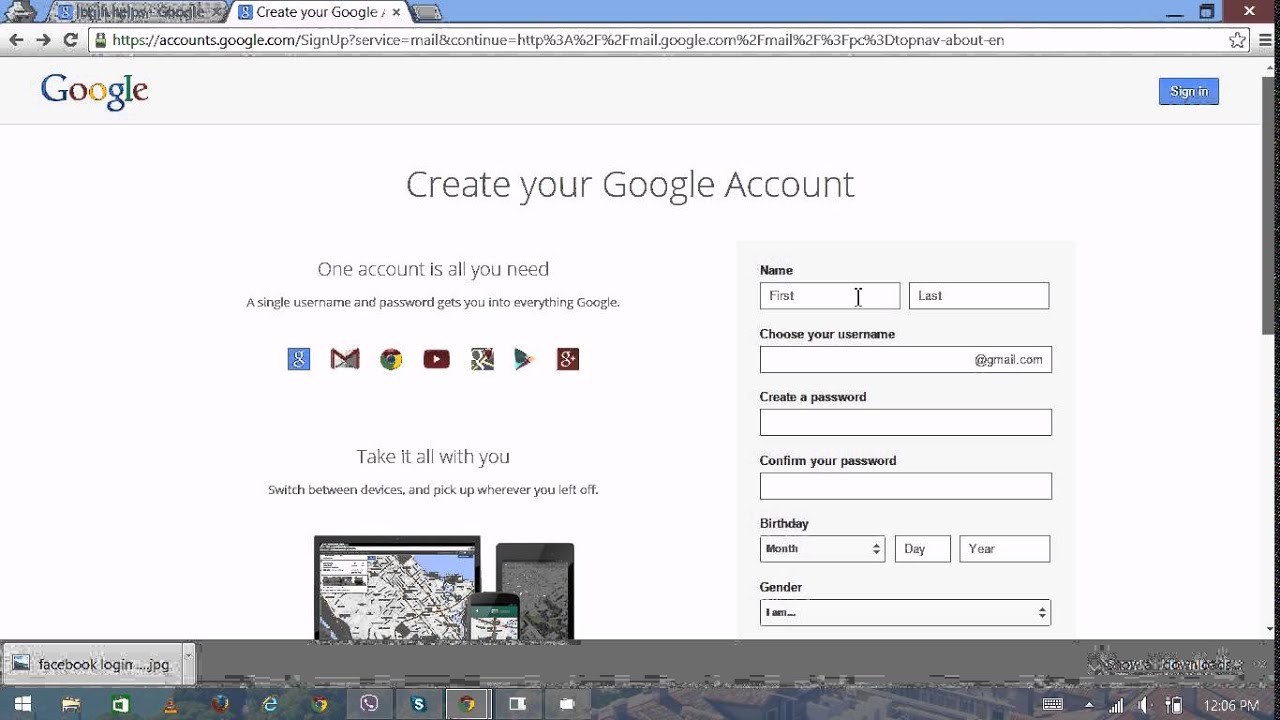Open the green Store taskbar icon
This screenshot has width=1280, height=720.
click(x=120, y=704)
